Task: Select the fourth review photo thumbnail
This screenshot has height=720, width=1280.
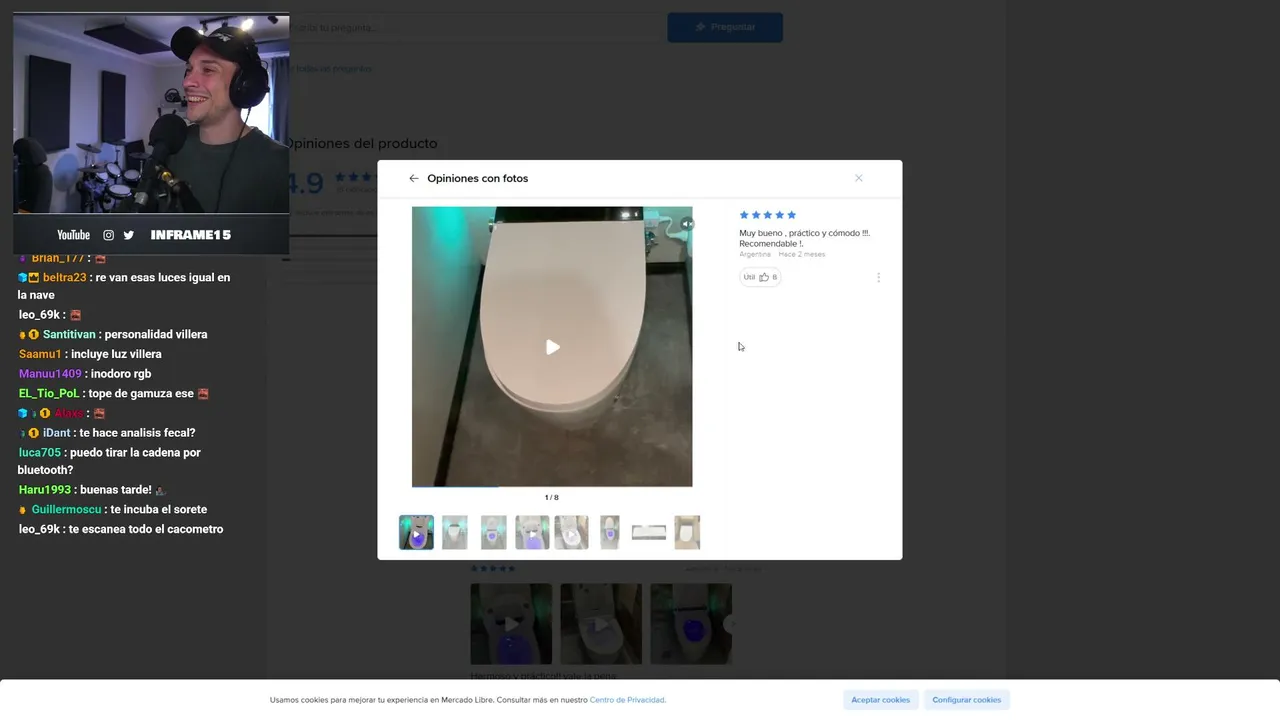Action: coord(532,532)
